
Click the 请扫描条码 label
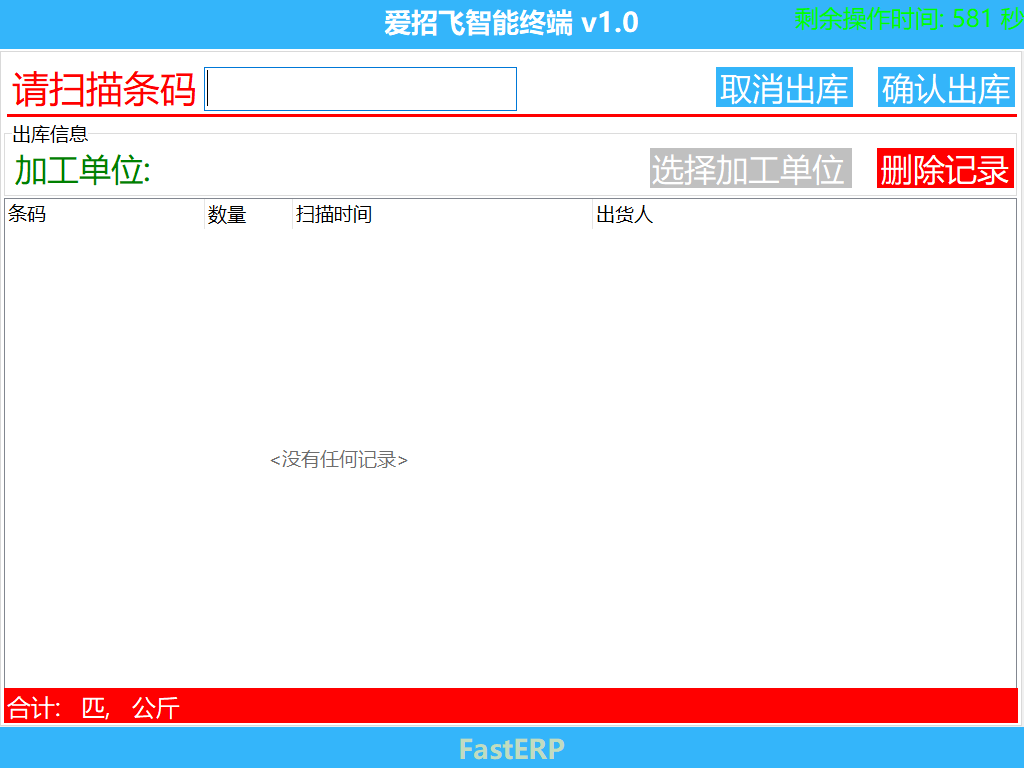[x=104, y=89]
